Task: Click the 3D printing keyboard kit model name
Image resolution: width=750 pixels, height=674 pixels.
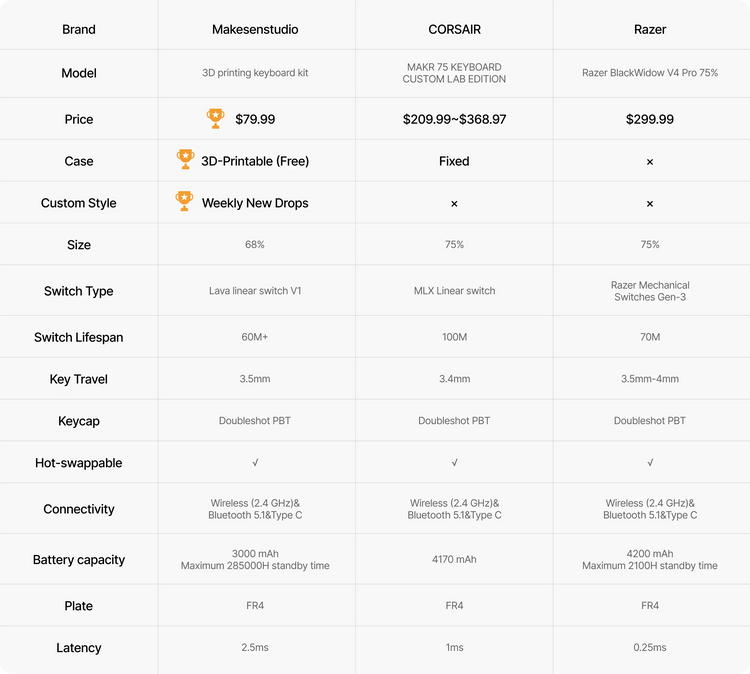Action: 255,73
